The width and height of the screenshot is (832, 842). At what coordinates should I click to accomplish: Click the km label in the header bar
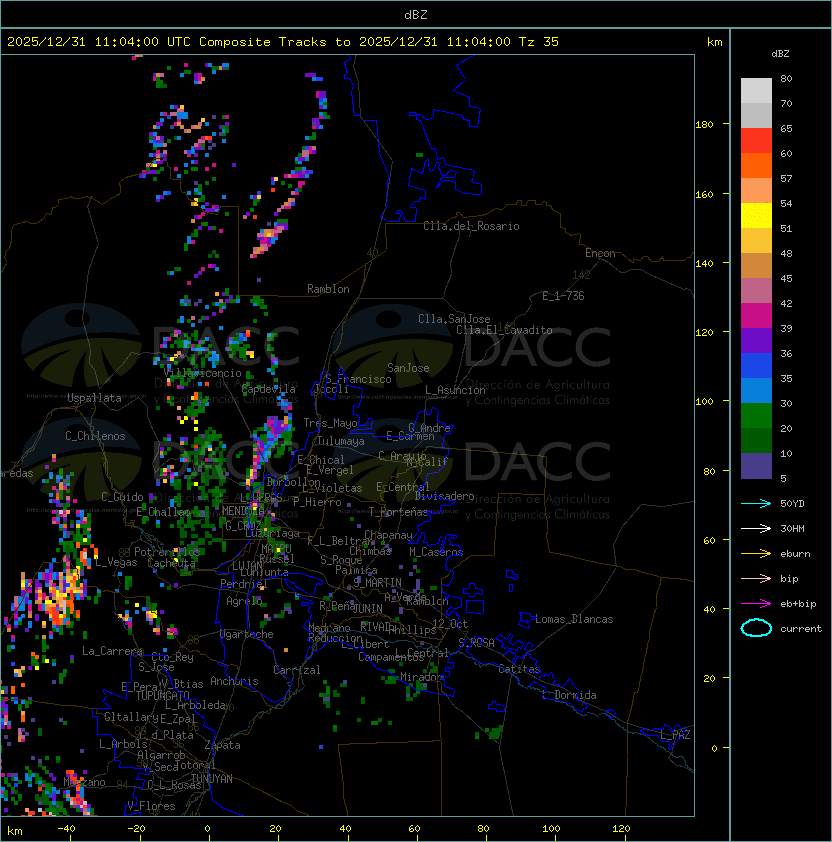714,42
